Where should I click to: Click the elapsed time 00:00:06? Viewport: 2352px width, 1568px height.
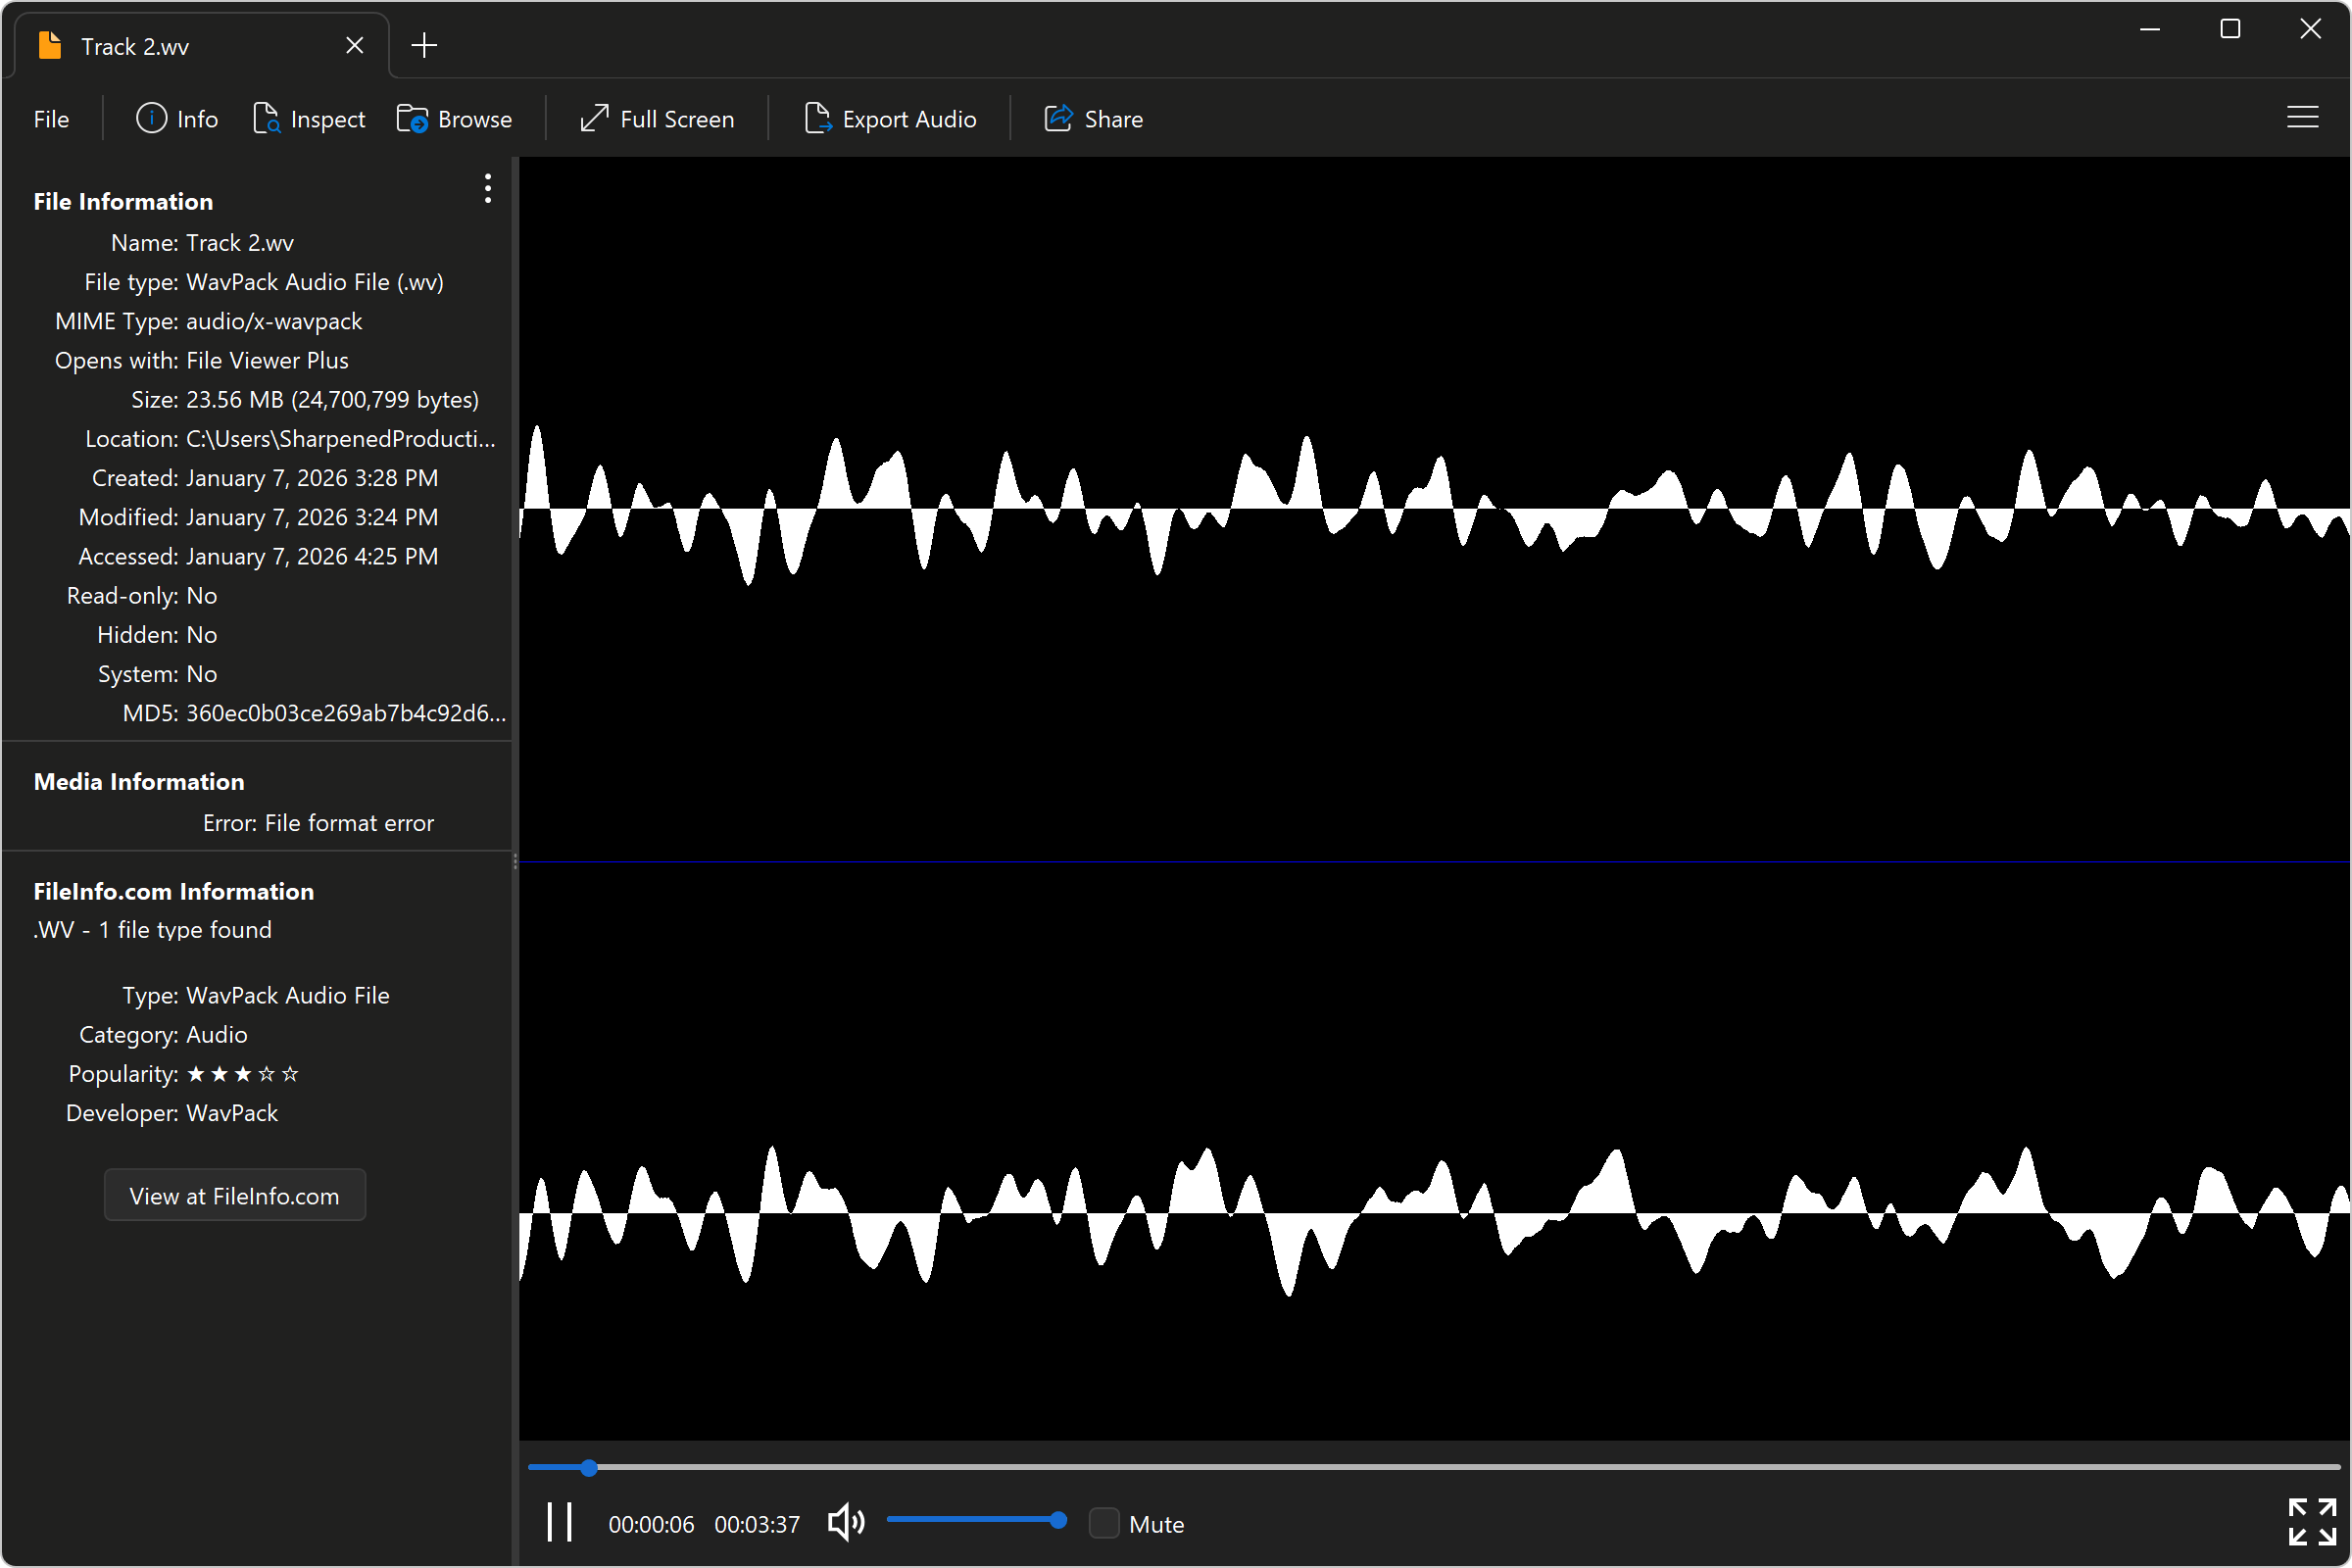point(651,1524)
